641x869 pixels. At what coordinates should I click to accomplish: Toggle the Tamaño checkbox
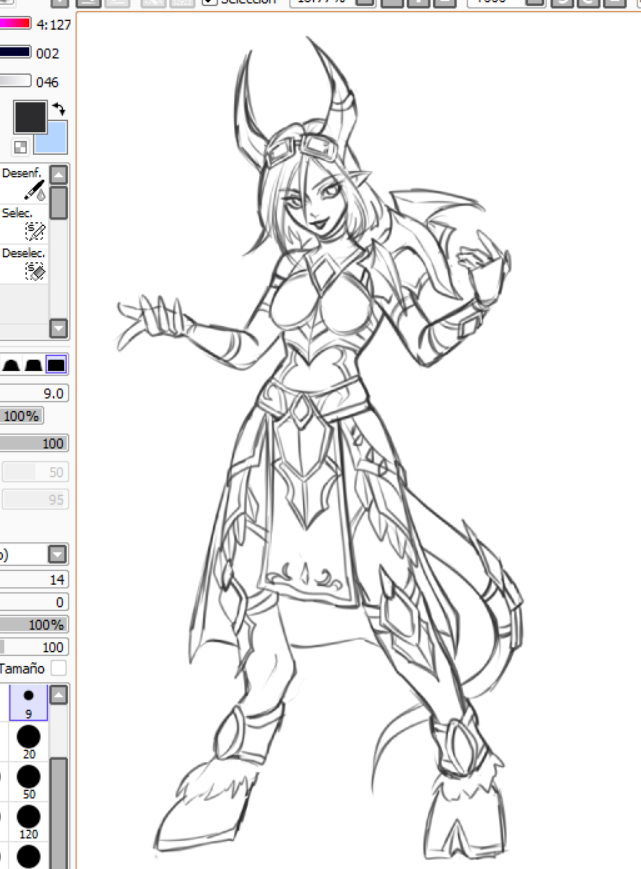[x=58, y=668]
